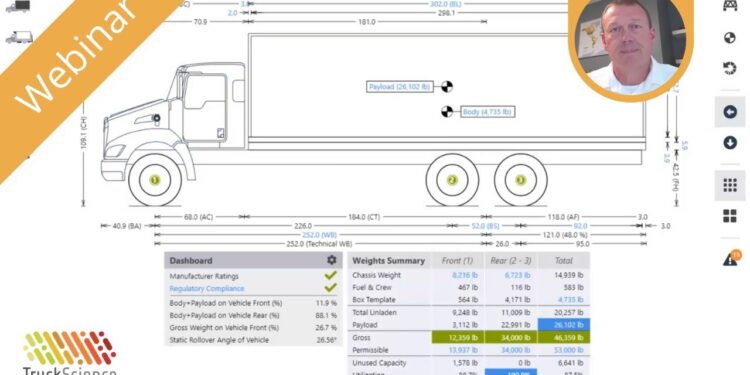Click the Total column header
Image resolution: width=750 pixels, height=375 pixels.
click(563, 261)
